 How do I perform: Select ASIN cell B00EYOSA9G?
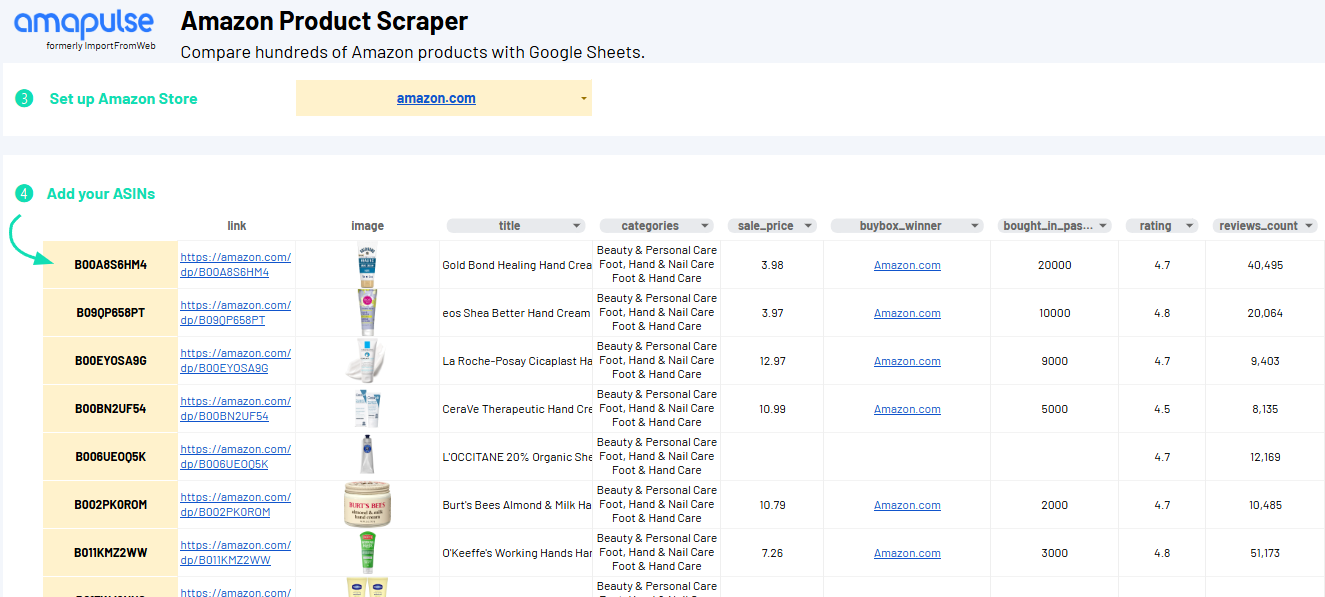point(110,361)
